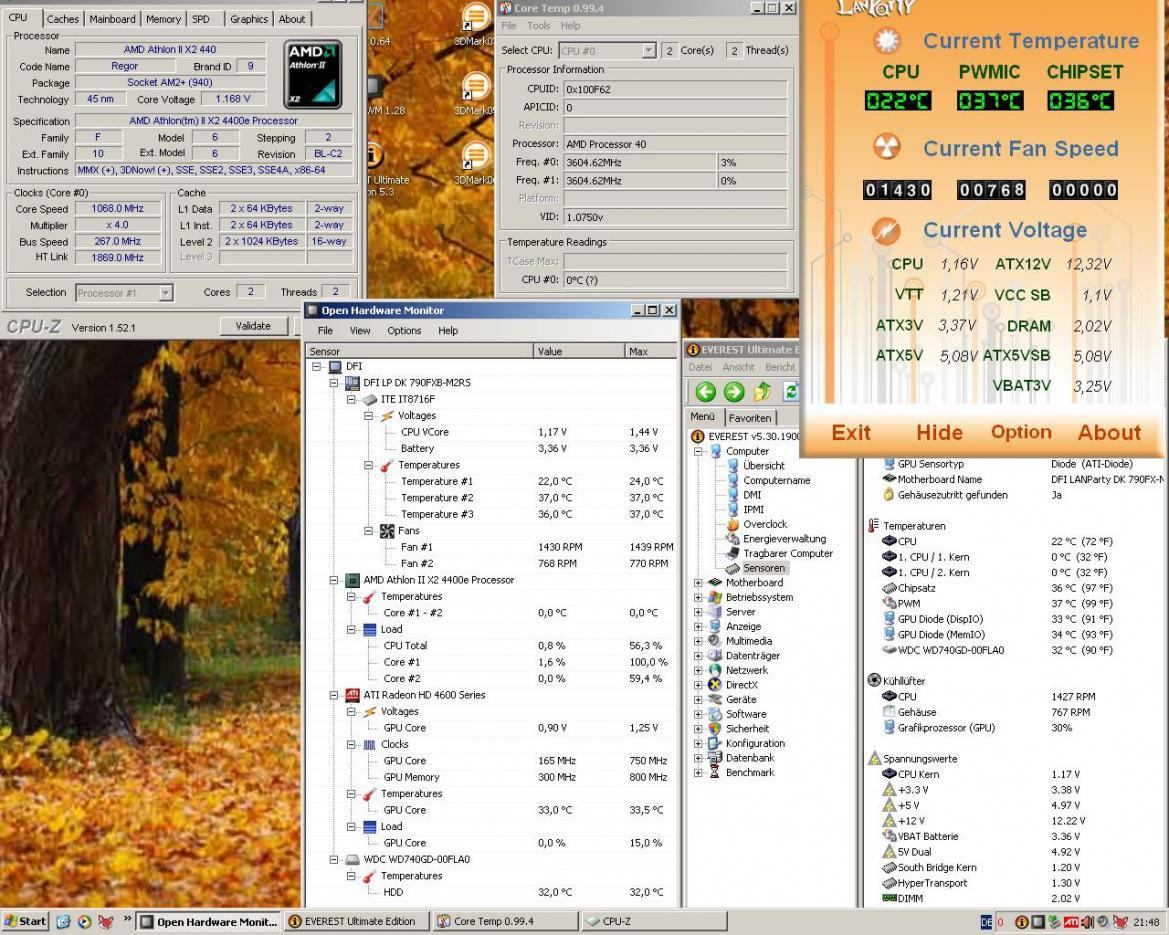Collapse the Computer node in EVEREST
The height and width of the screenshot is (935, 1169).
pos(698,451)
